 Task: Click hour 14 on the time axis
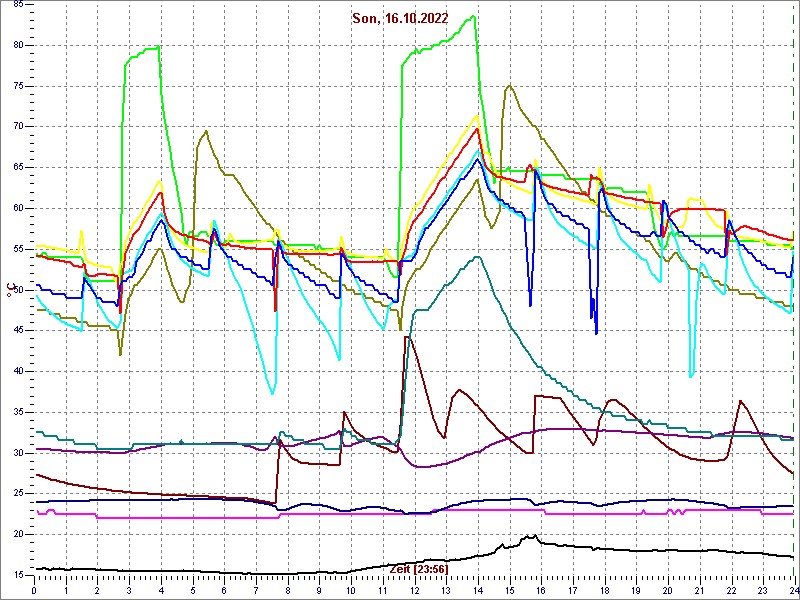[477, 592]
